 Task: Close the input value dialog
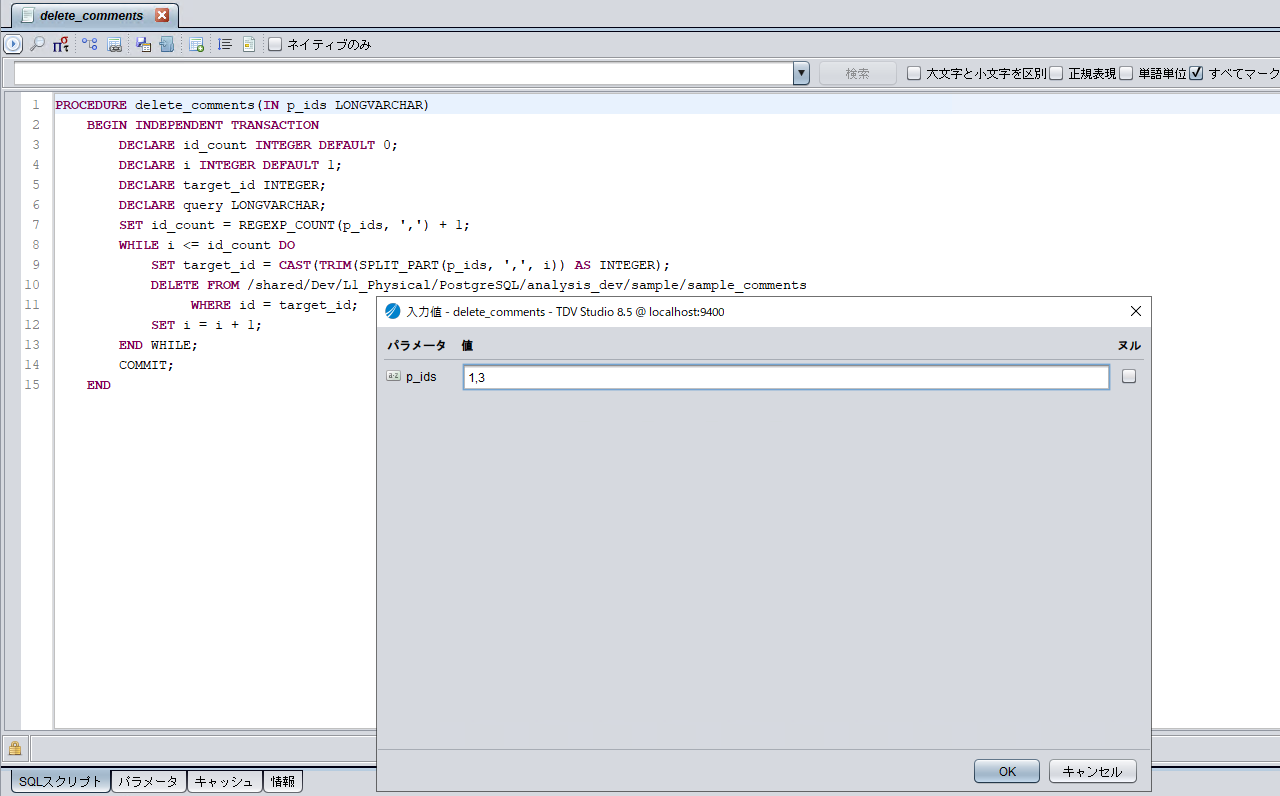1135,312
